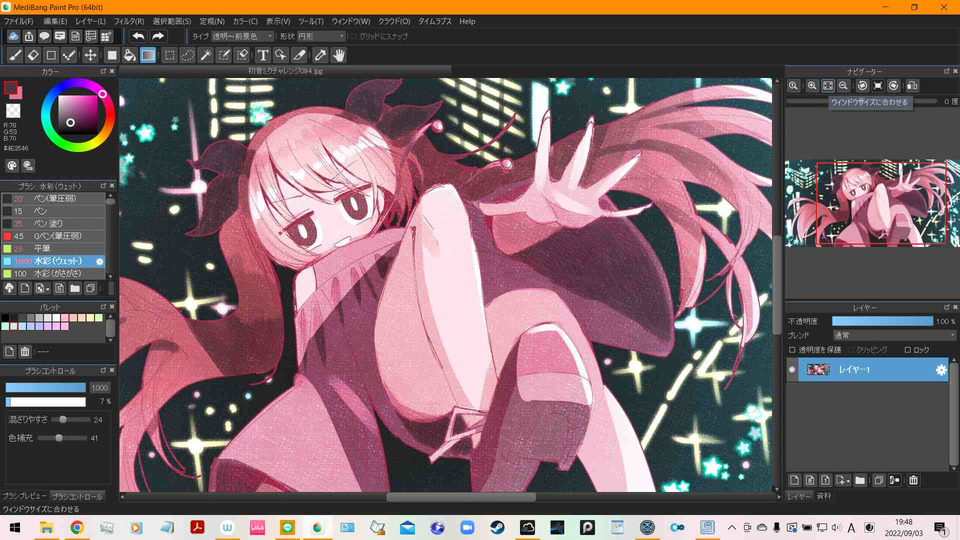Image resolution: width=960 pixels, height=540 pixels.
Task: Select the Operation tool
Action: point(280,56)
